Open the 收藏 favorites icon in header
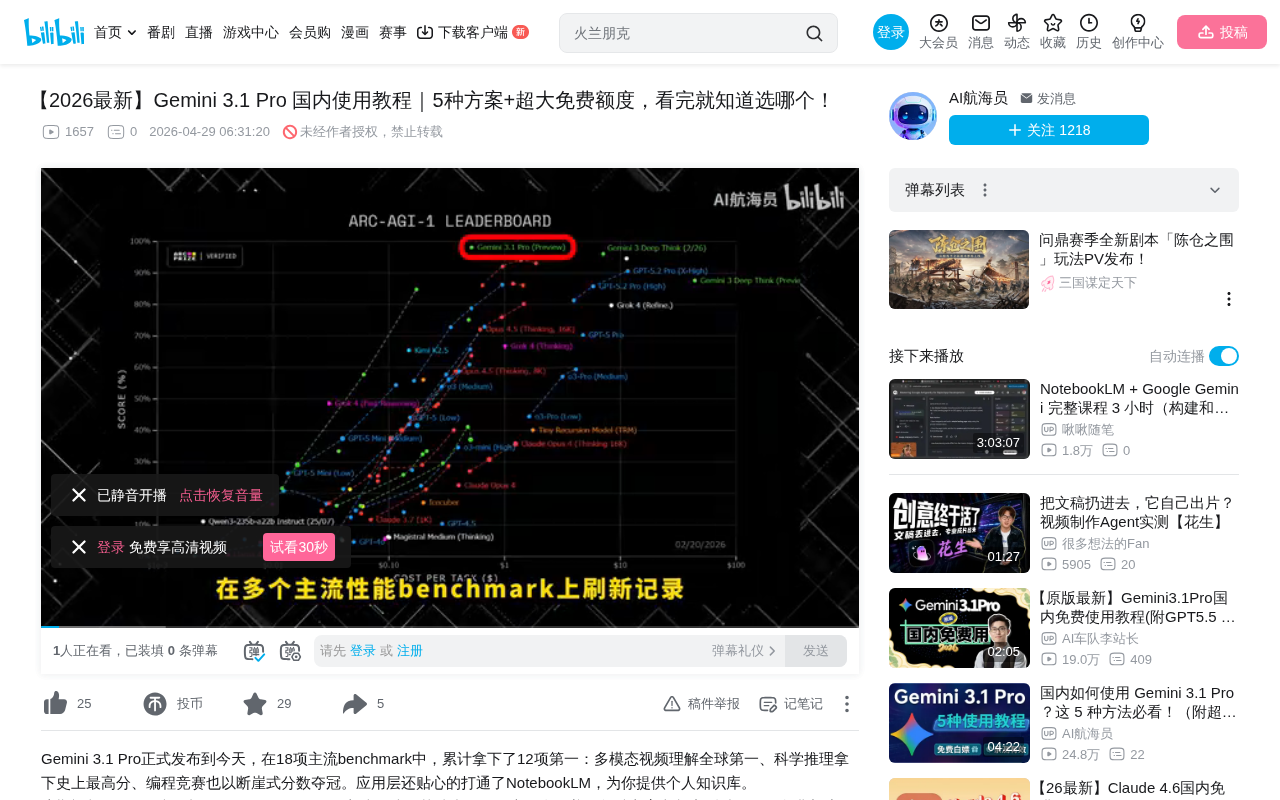The width and height of the screenshot is (1280, 800). 1053,32
